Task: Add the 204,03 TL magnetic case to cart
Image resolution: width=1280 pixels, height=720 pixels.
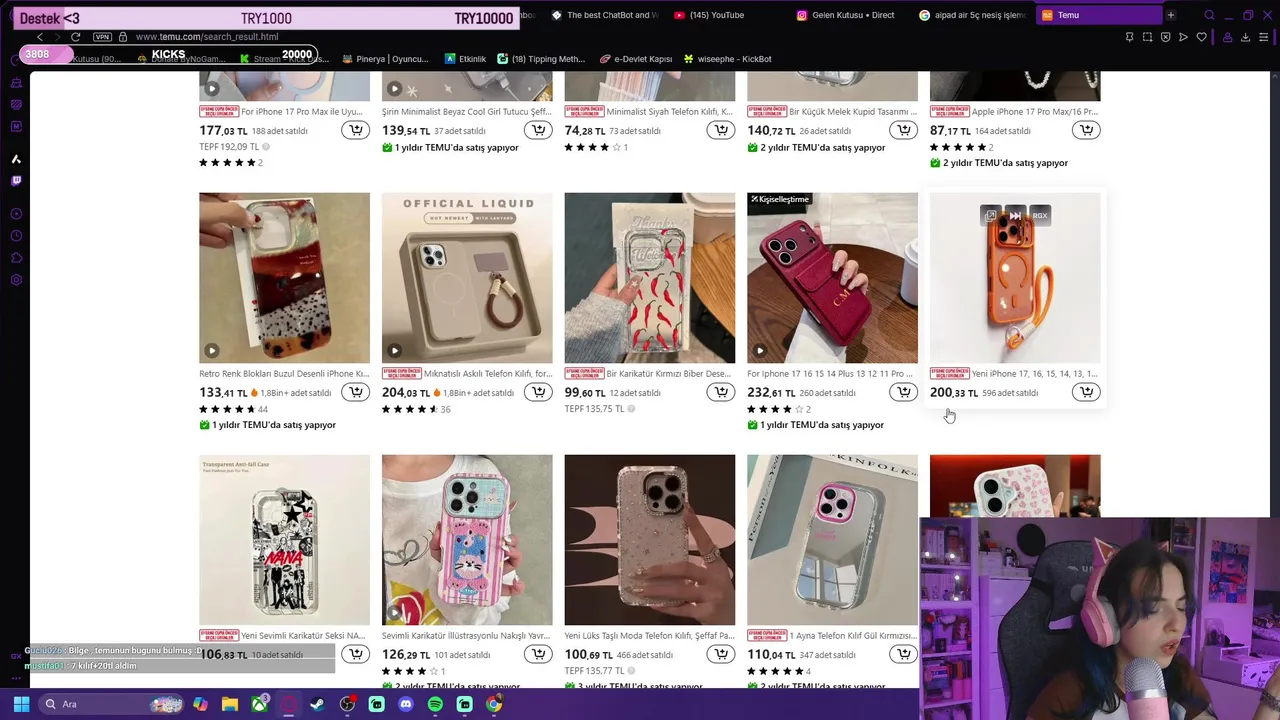Action: (538, 392)
